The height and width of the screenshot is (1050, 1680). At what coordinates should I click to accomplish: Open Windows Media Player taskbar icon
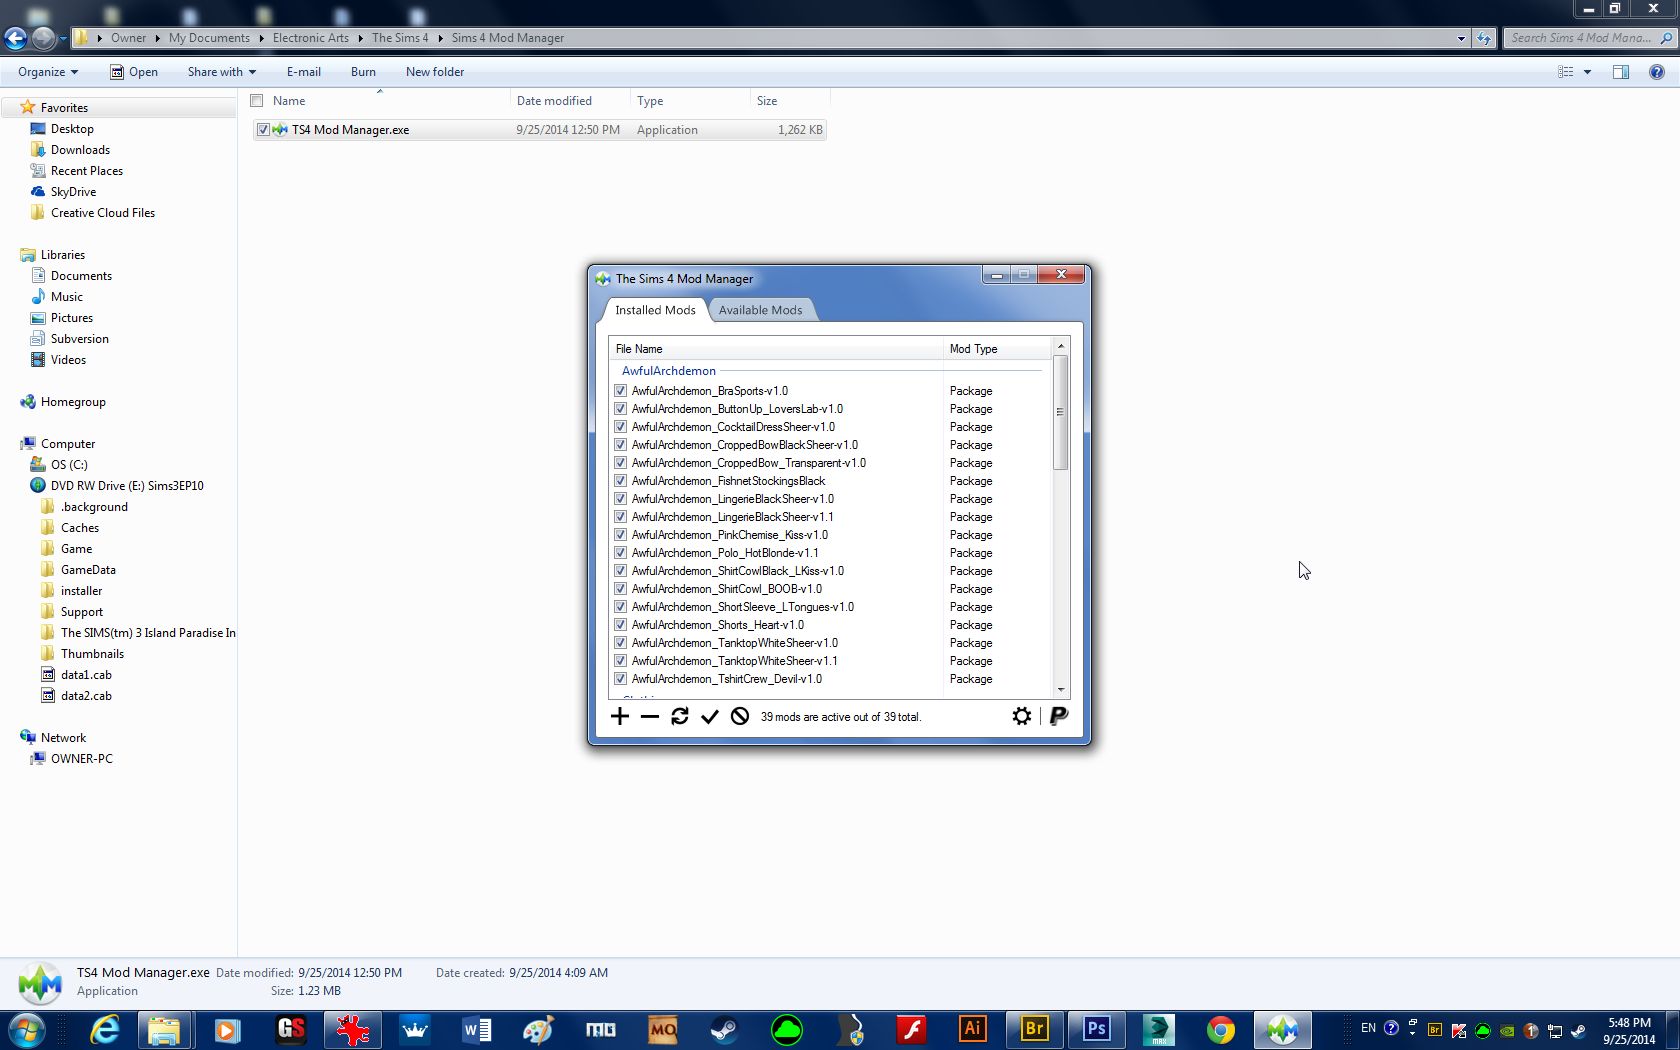pyautogui.click(x=227, y=1029)
